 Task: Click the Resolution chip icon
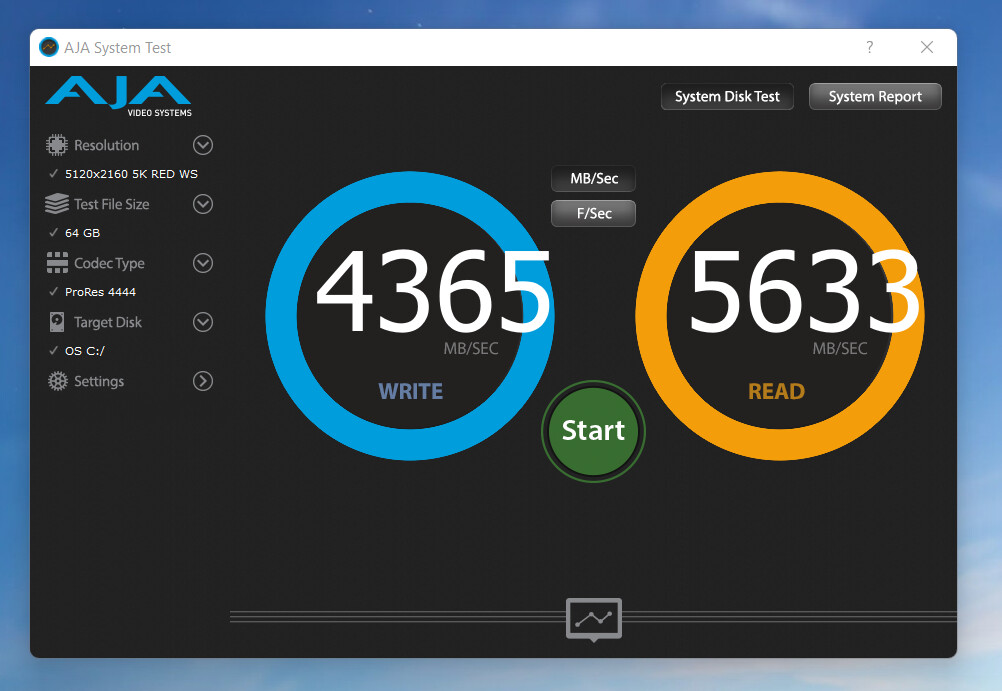click(x=56, y=145)
